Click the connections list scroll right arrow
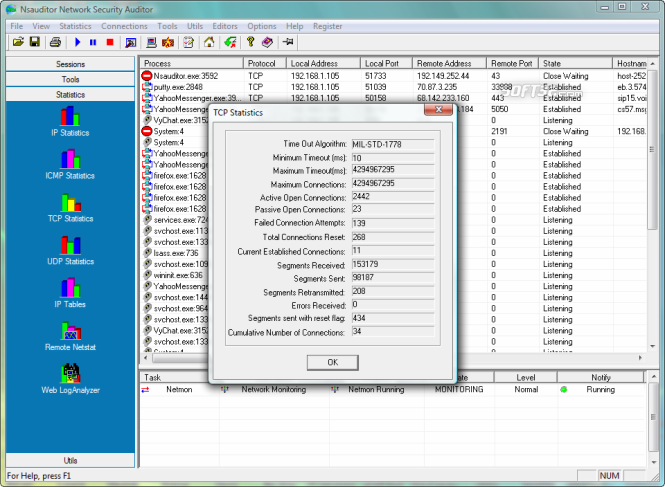The image size is (665, 487). [640, 358]
